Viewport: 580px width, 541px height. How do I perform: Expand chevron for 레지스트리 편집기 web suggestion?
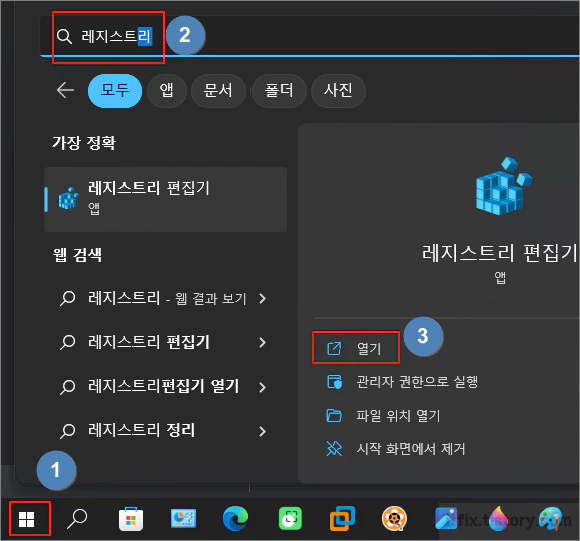(263, 342)
